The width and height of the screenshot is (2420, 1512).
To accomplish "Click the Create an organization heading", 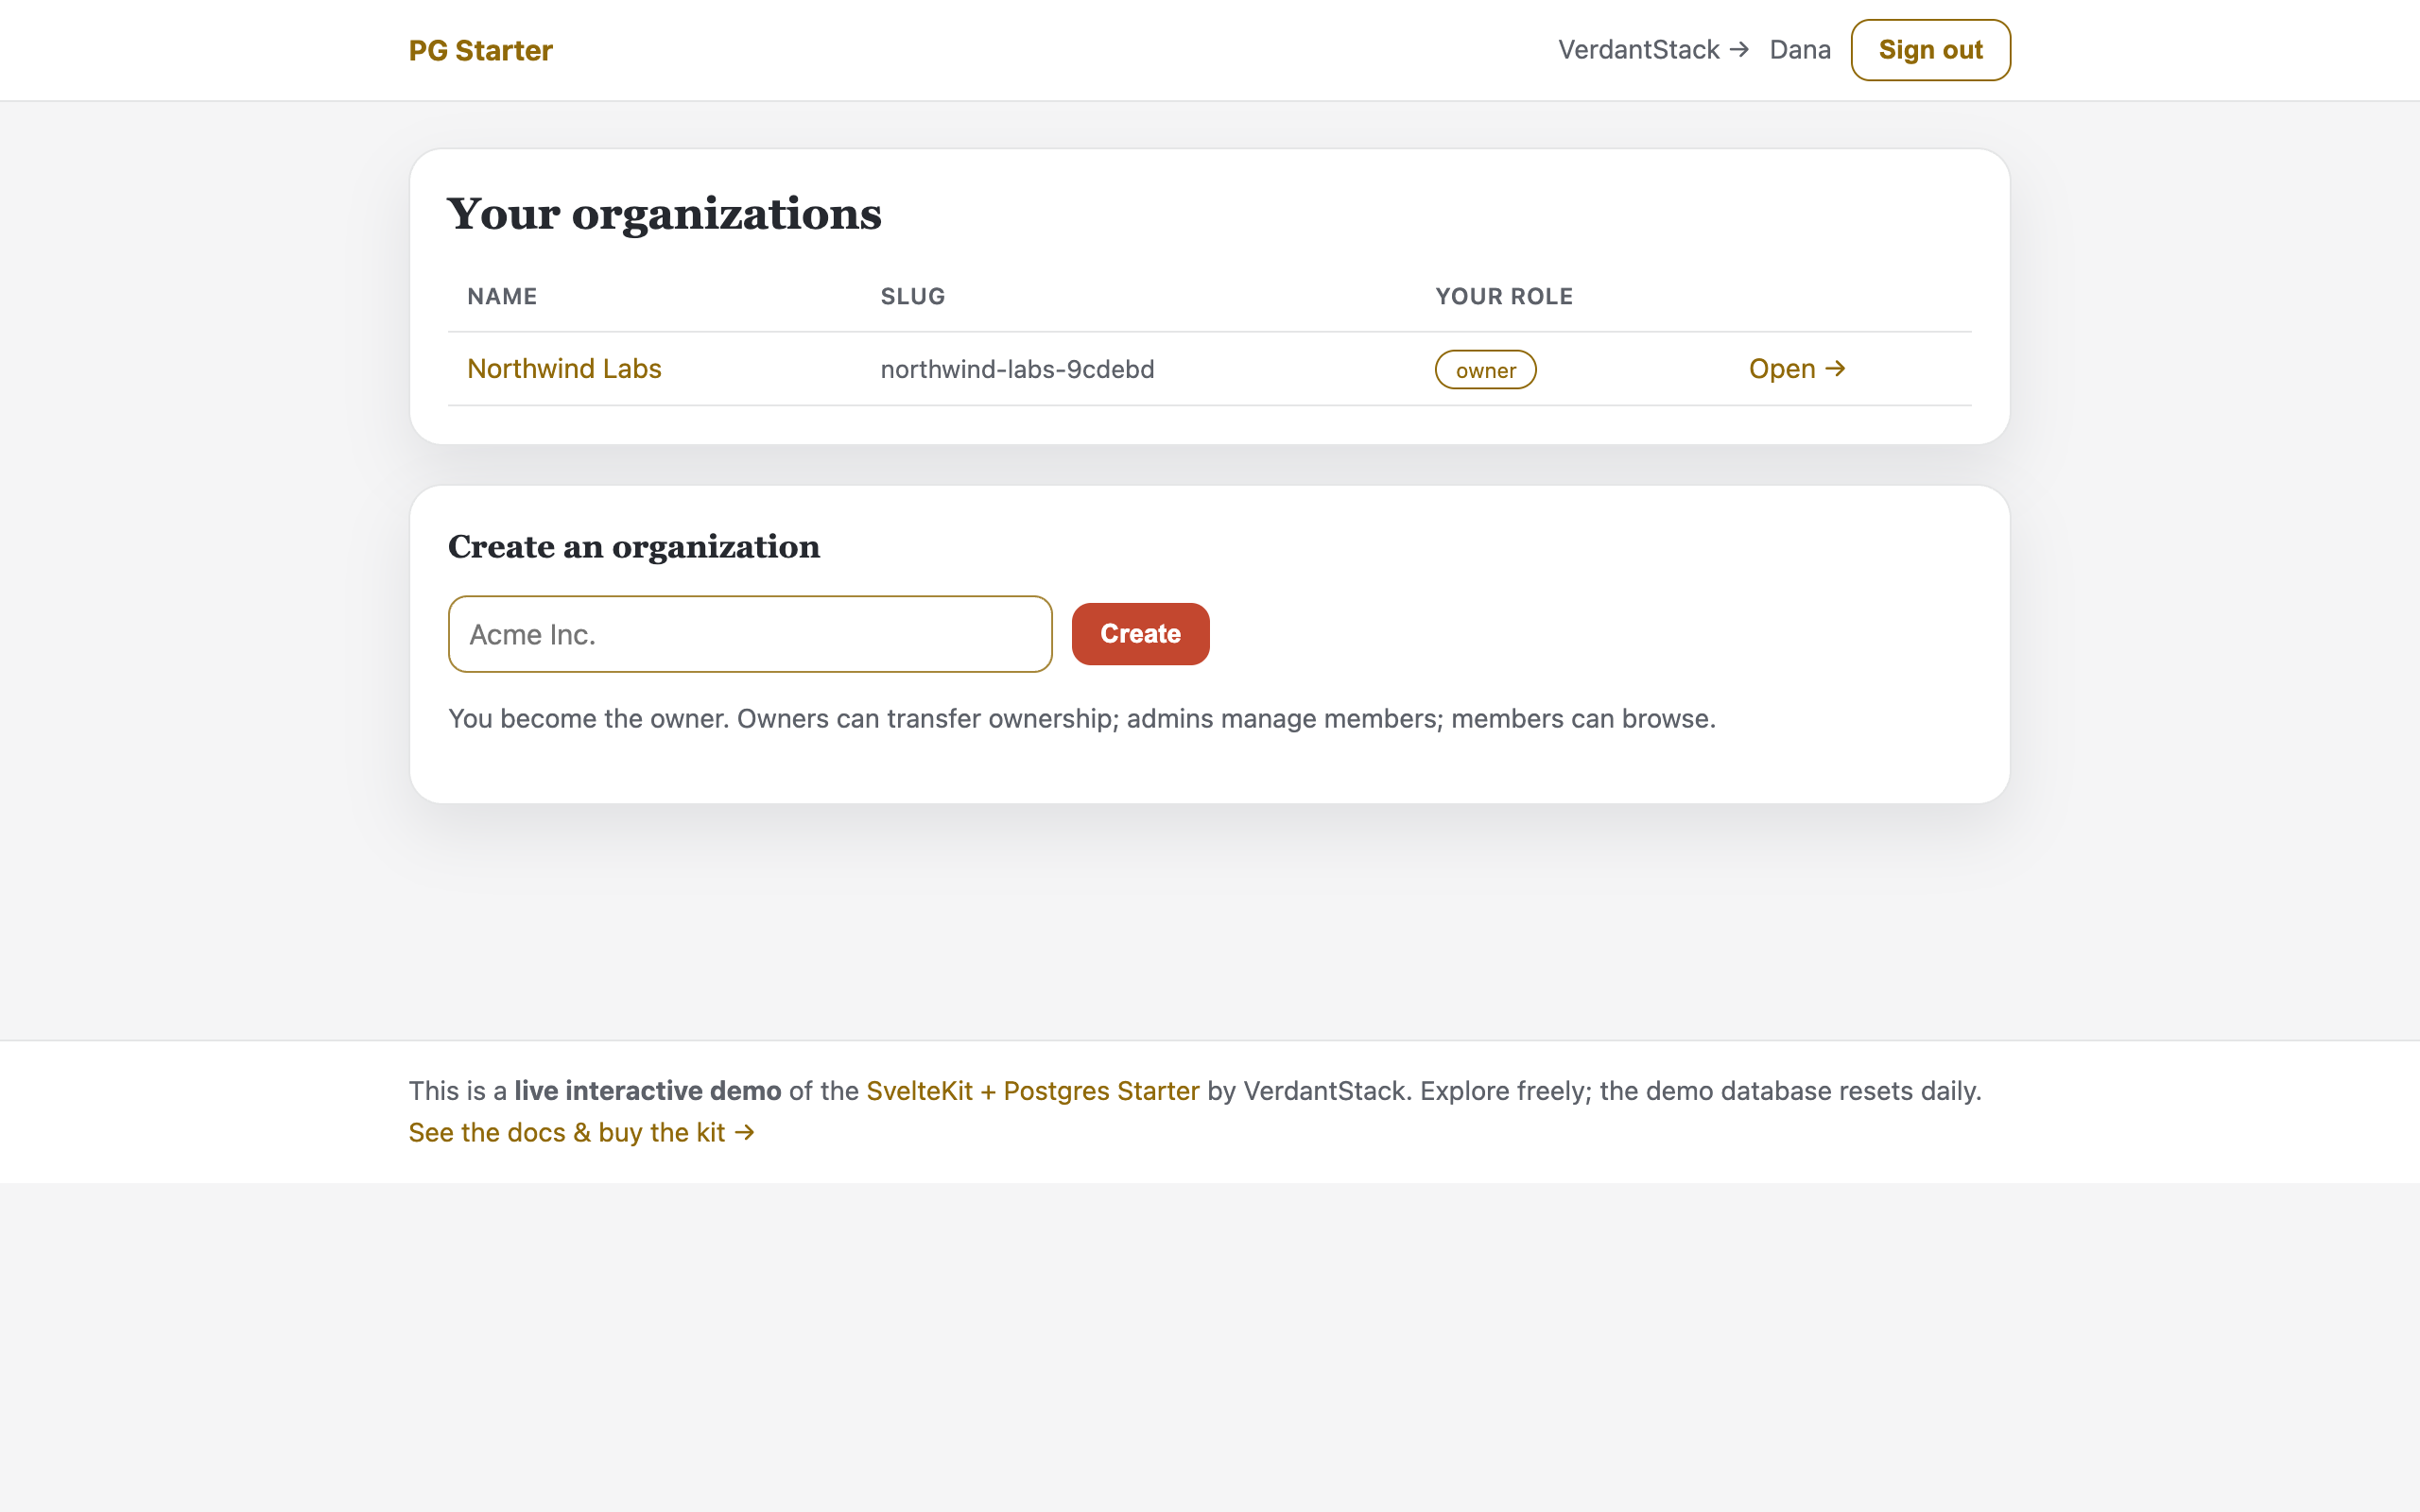I will tap(634, 547).
